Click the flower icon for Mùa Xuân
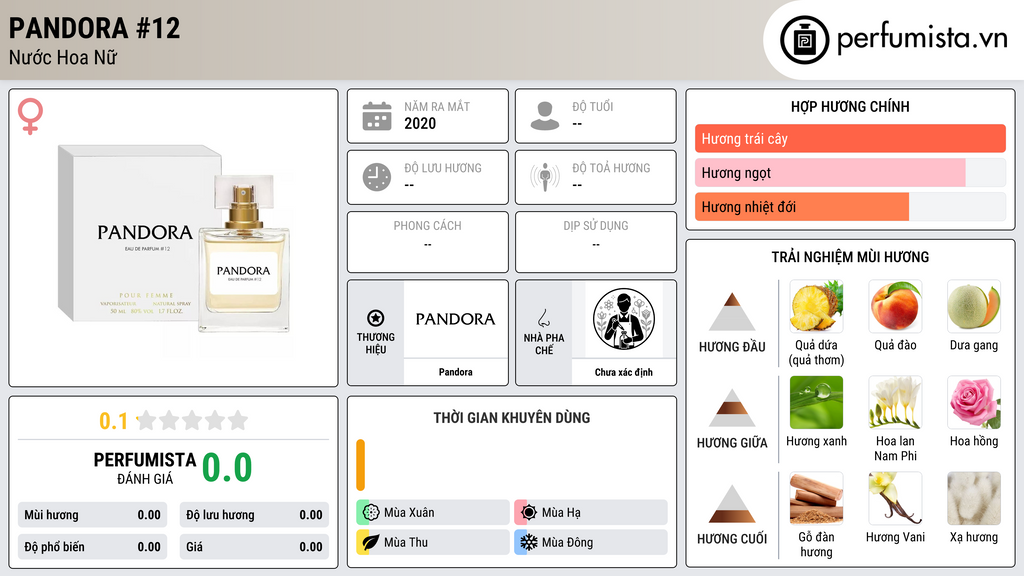 pos(371,513)
